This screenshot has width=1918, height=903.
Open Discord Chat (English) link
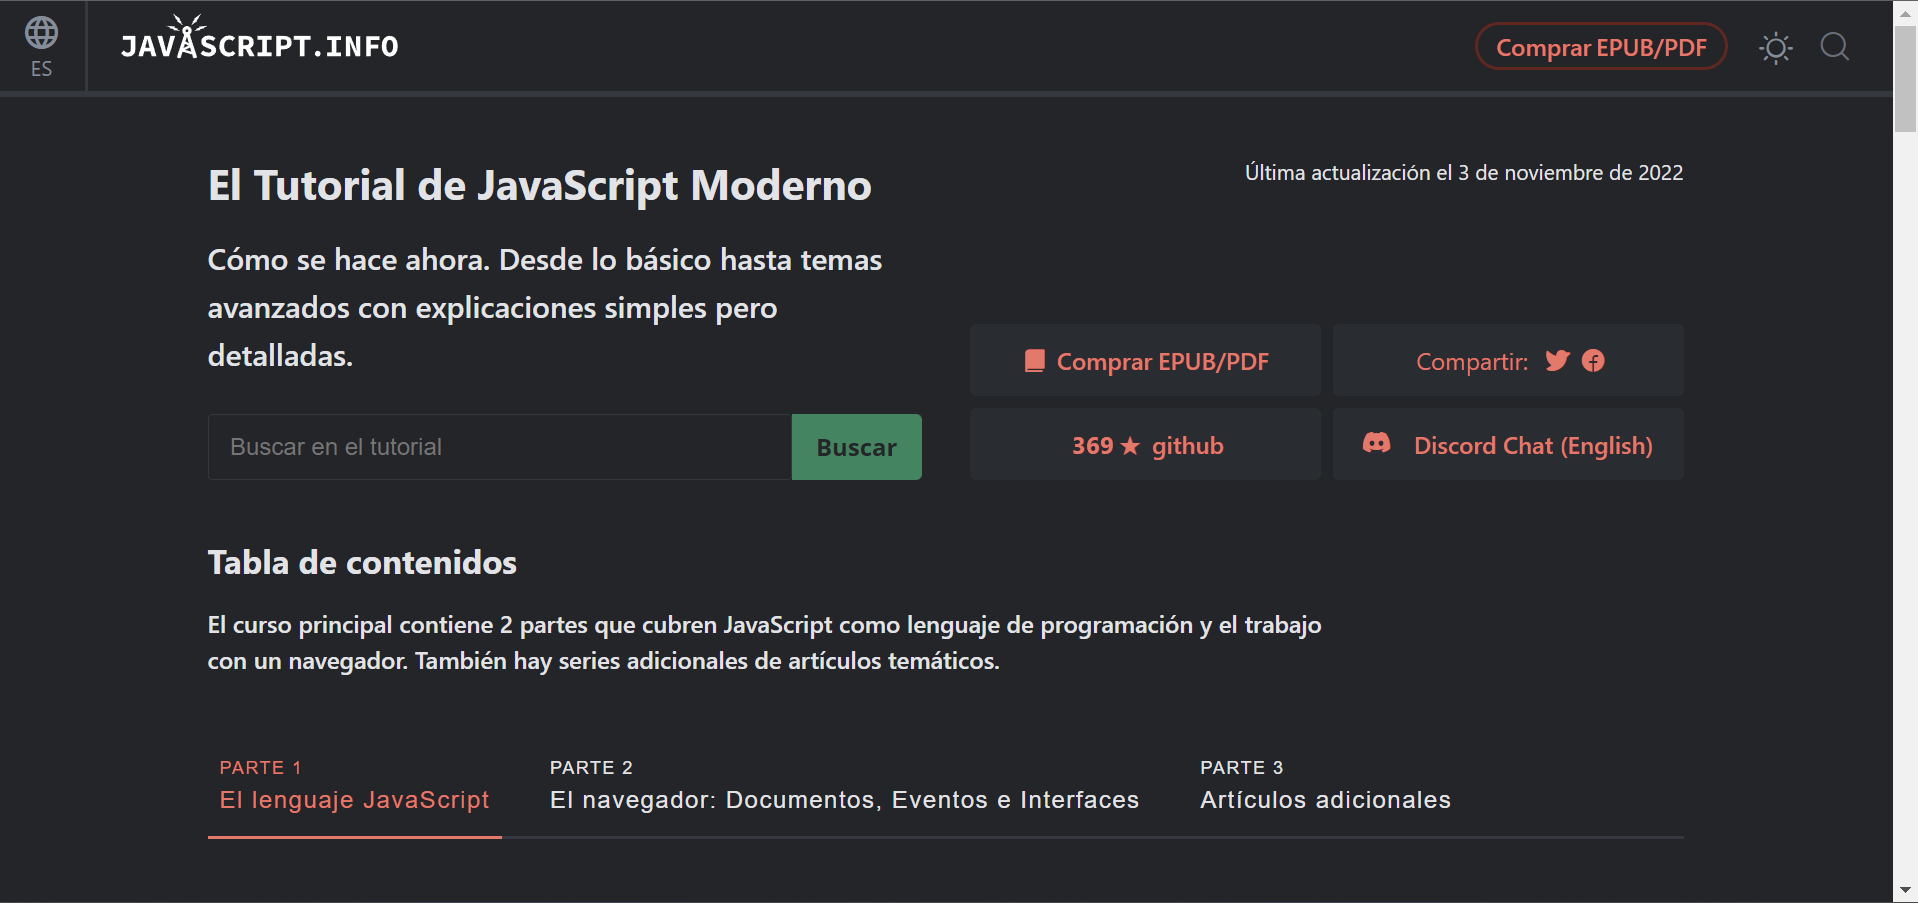coord(1508,444)
